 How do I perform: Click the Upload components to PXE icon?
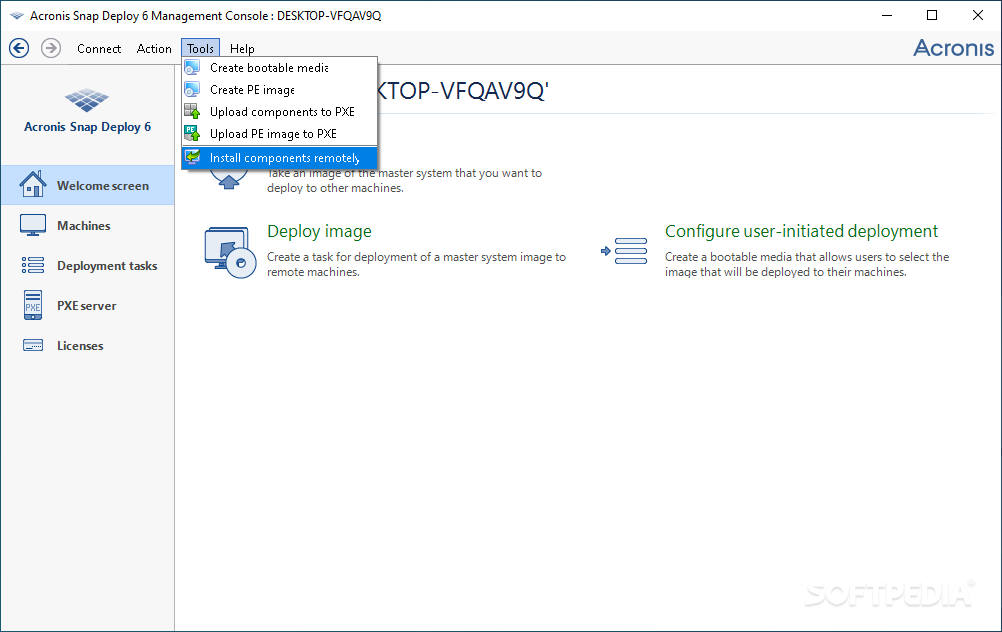point(192,111)
